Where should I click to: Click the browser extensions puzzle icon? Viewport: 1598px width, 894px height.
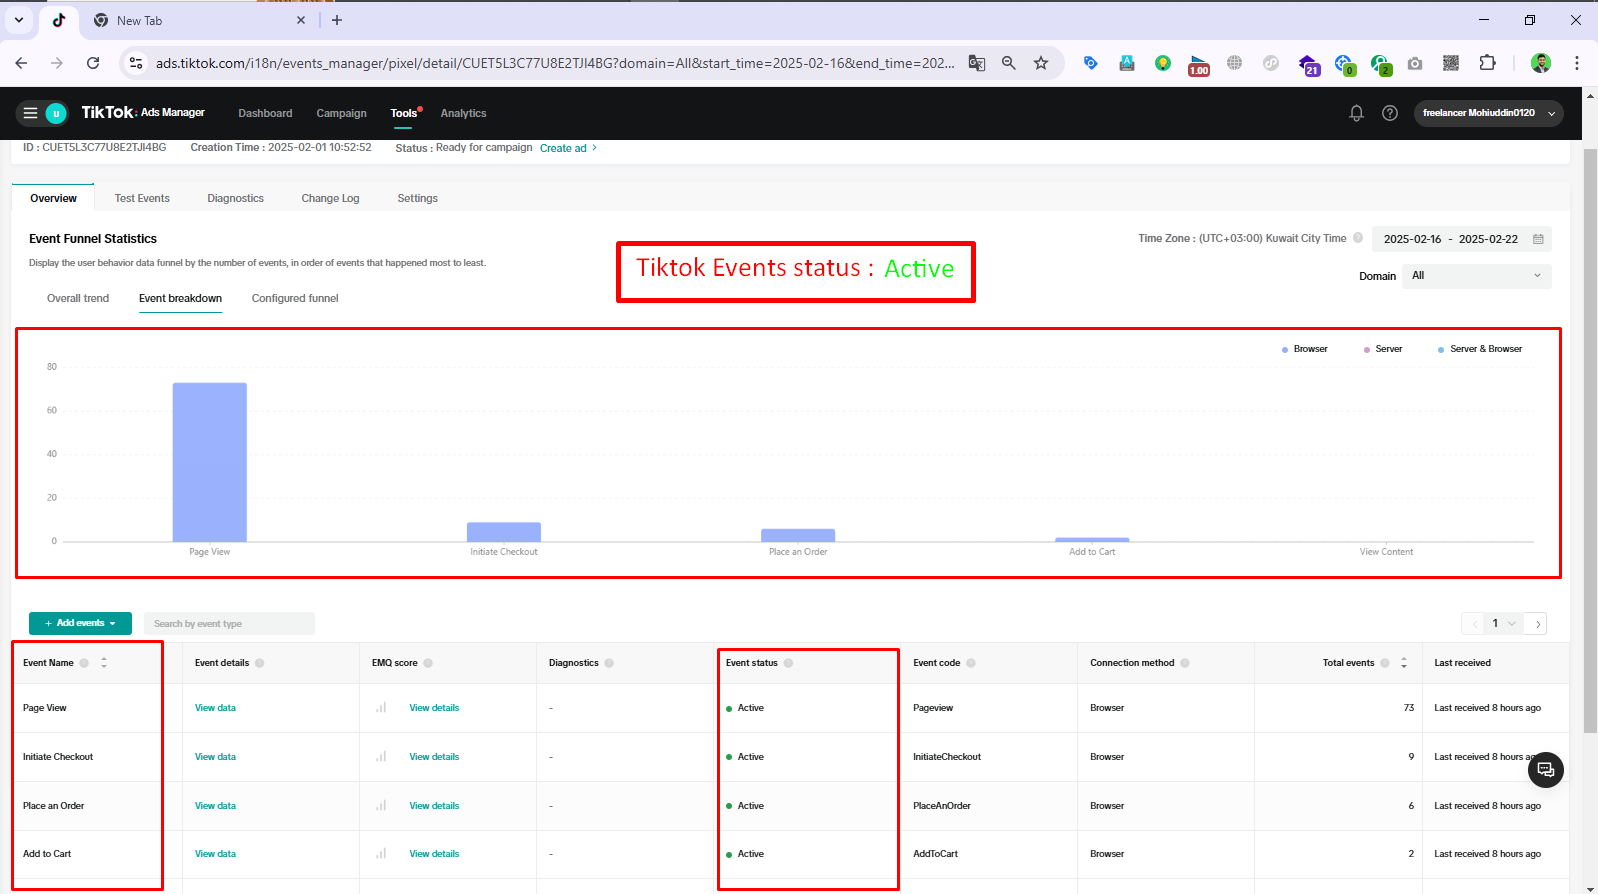coord(1487,63)
